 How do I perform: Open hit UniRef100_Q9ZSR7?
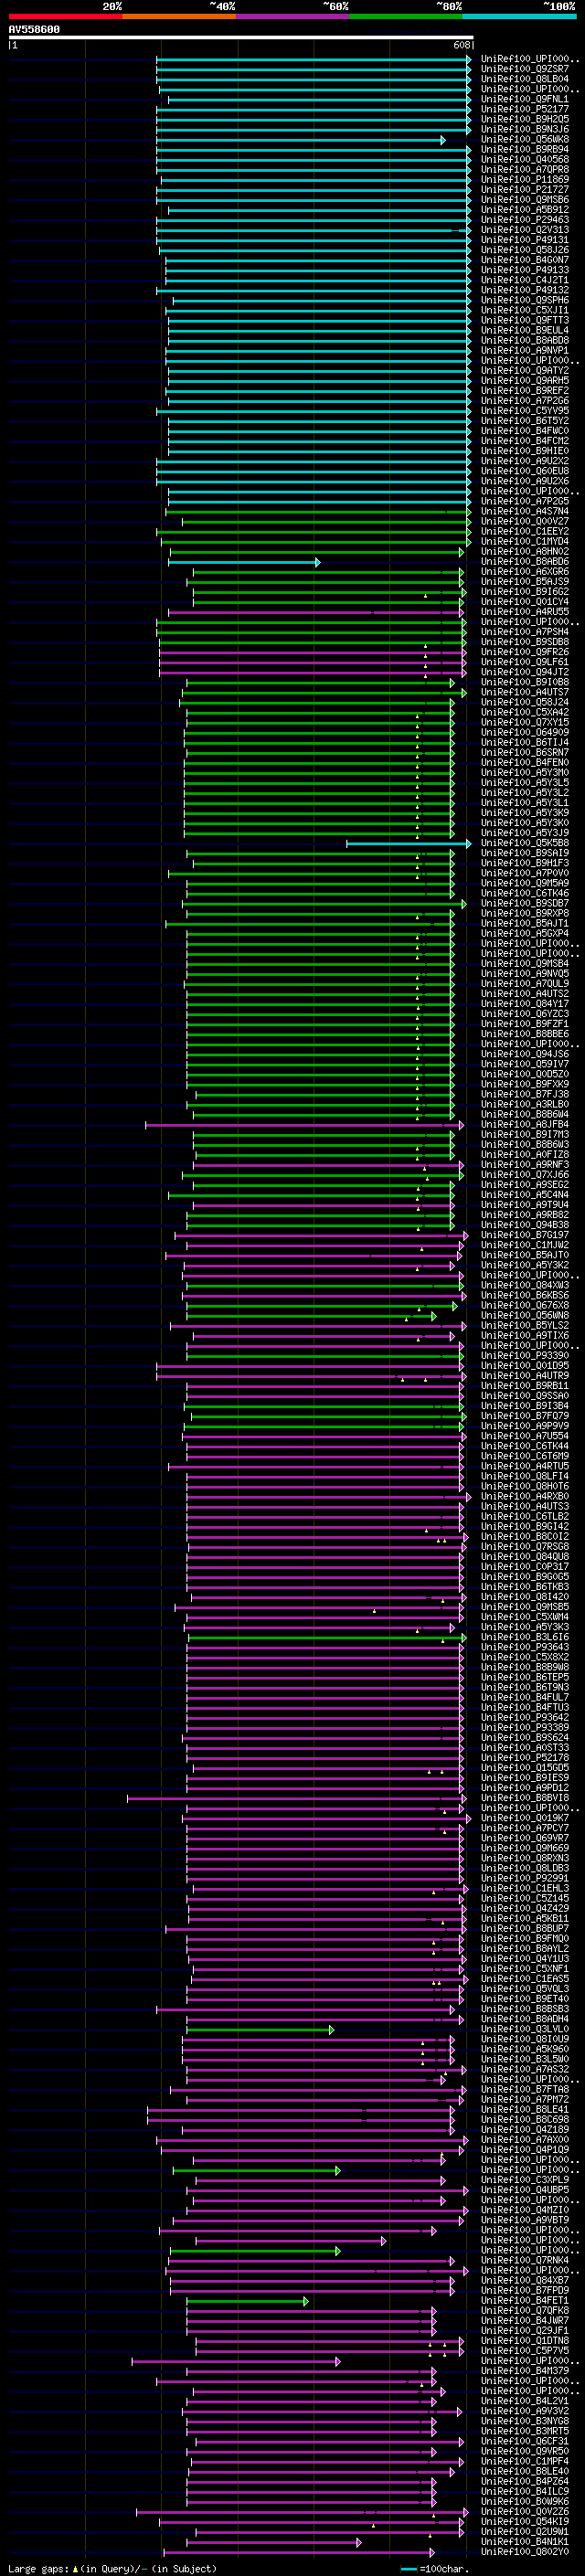[x=525, y=70]
